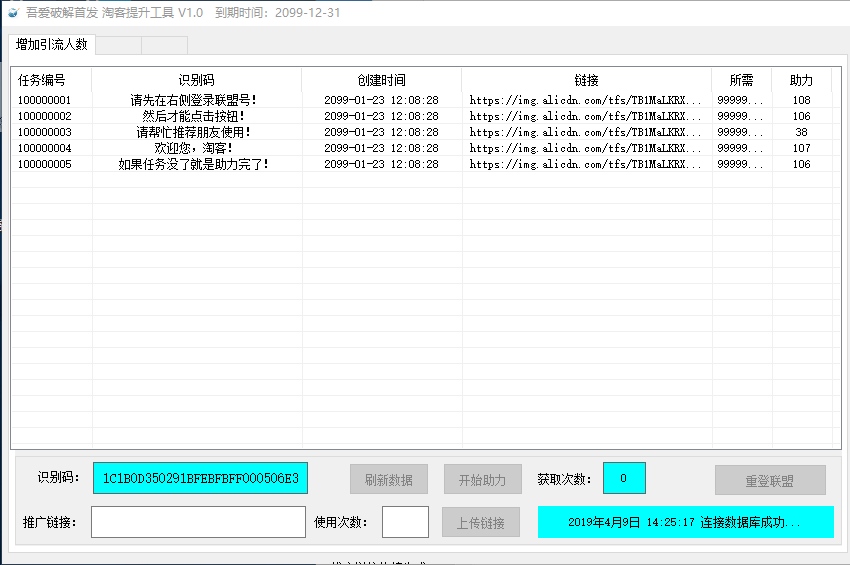Click the 链接 column header

coord(586,80)
